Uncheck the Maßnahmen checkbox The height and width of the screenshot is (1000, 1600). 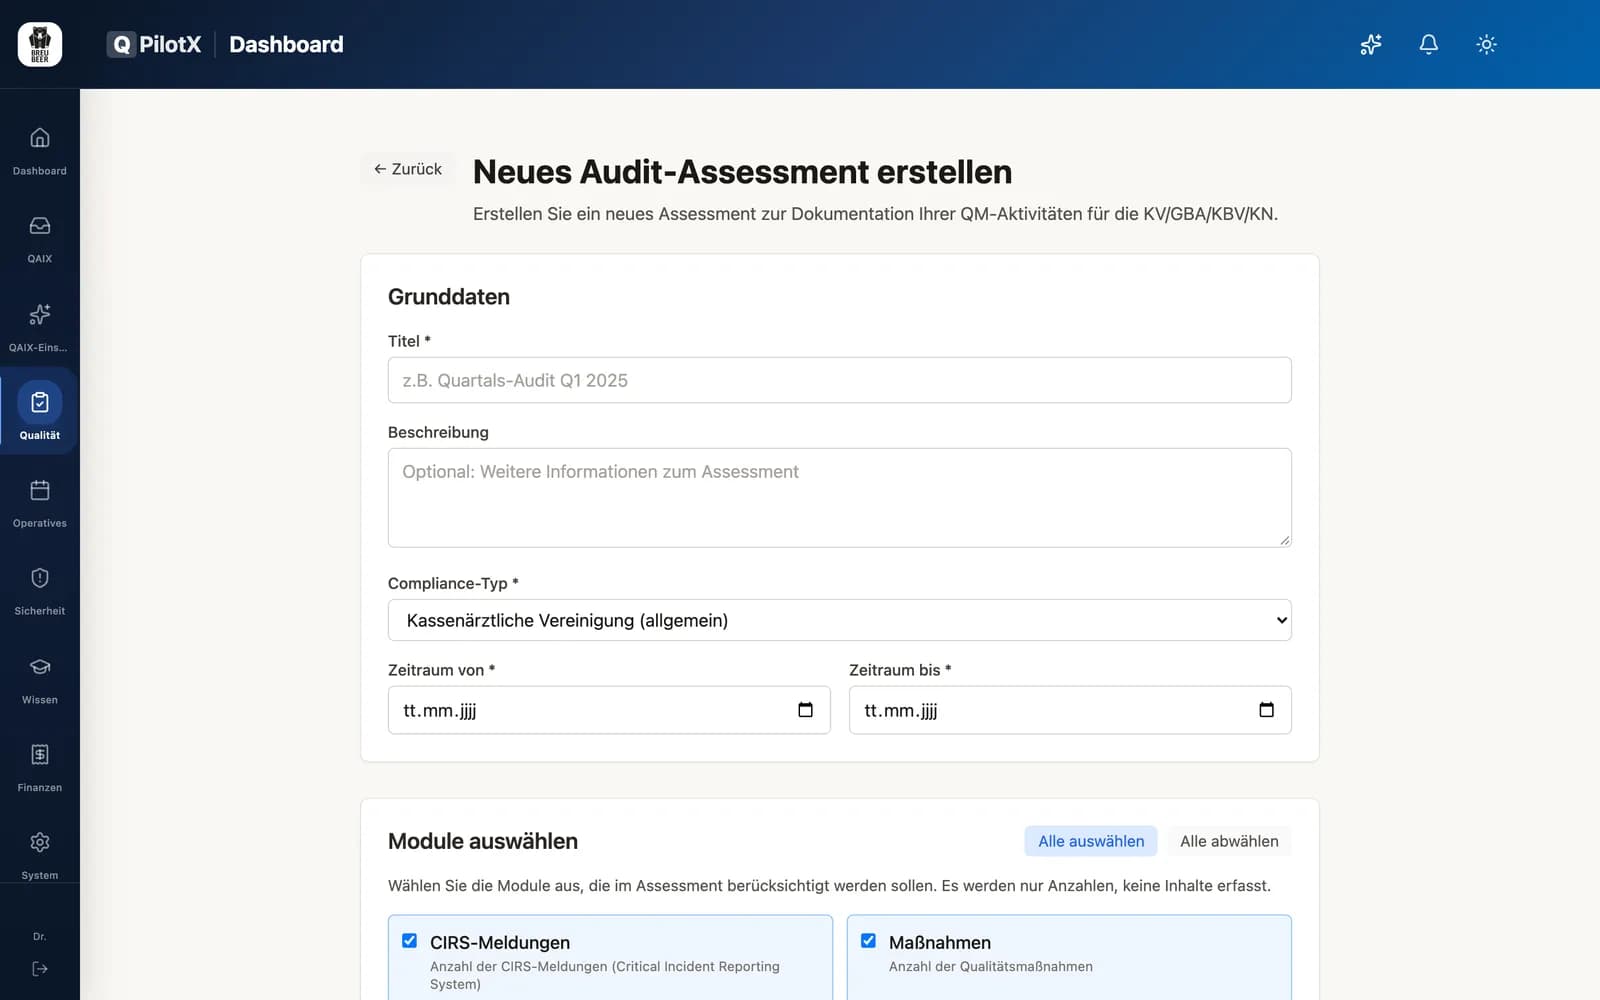click(868, 941)
